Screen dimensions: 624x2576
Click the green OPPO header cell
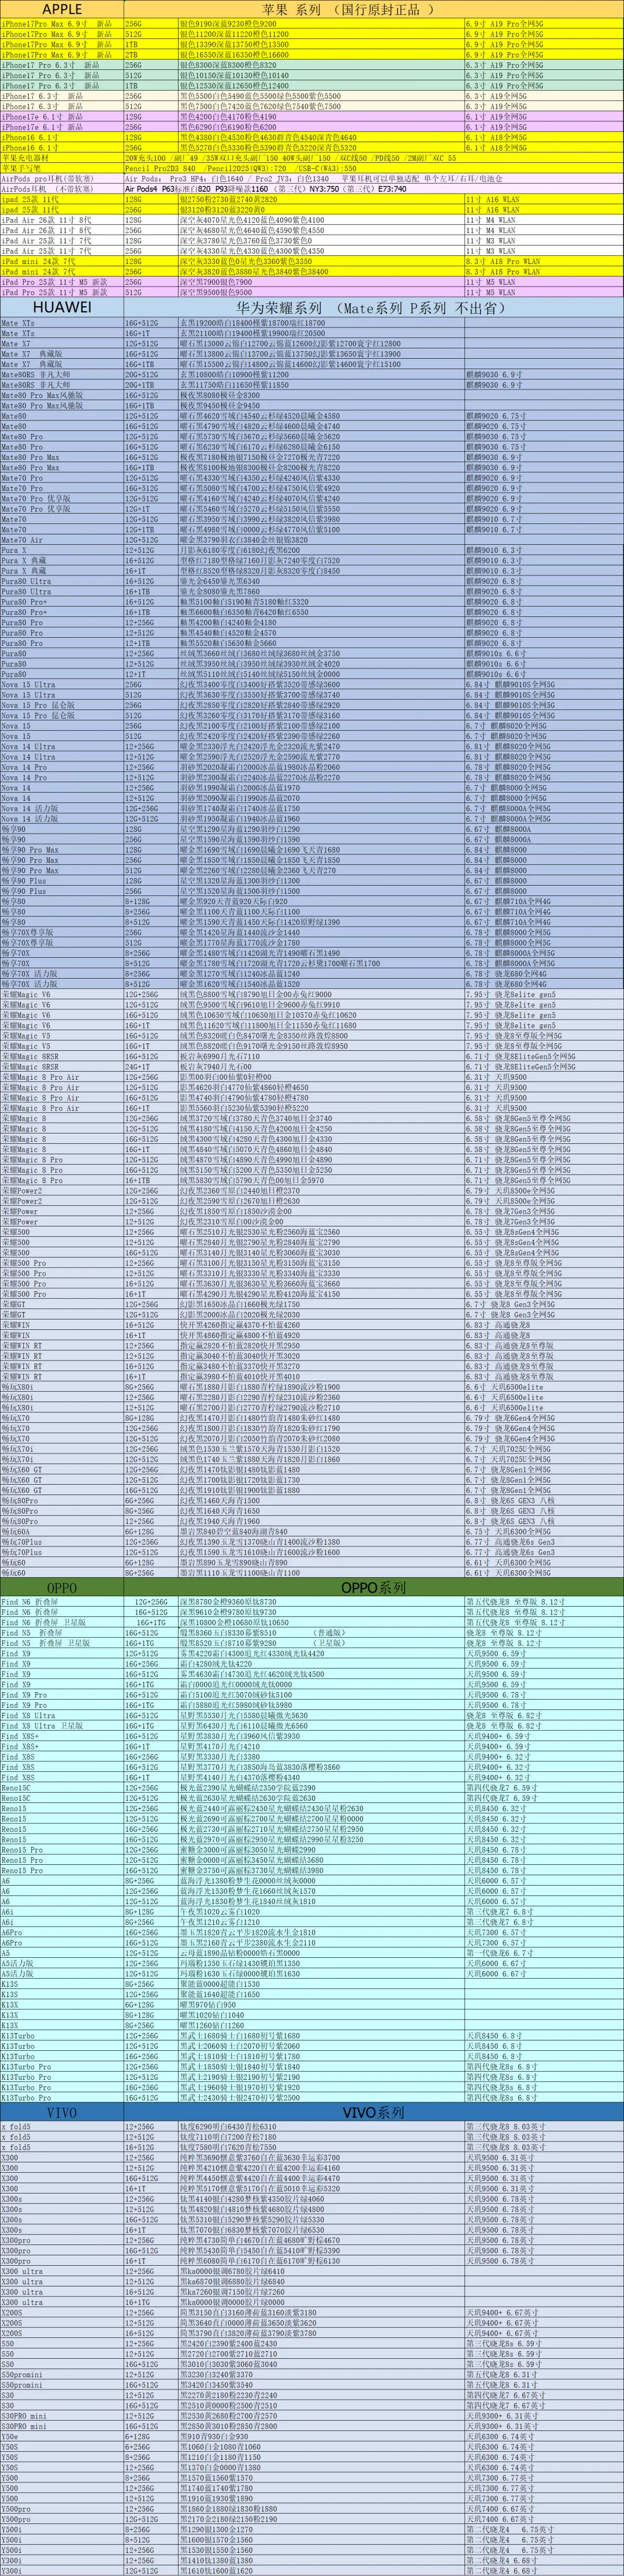(x=62, y=1587)
